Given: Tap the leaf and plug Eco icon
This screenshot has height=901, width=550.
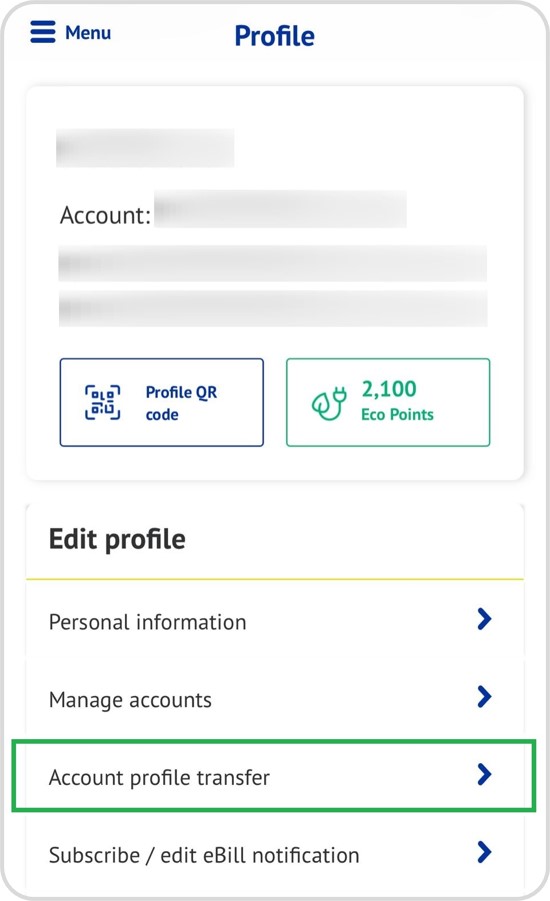Looking at the screenshot, I should point(329,403).
